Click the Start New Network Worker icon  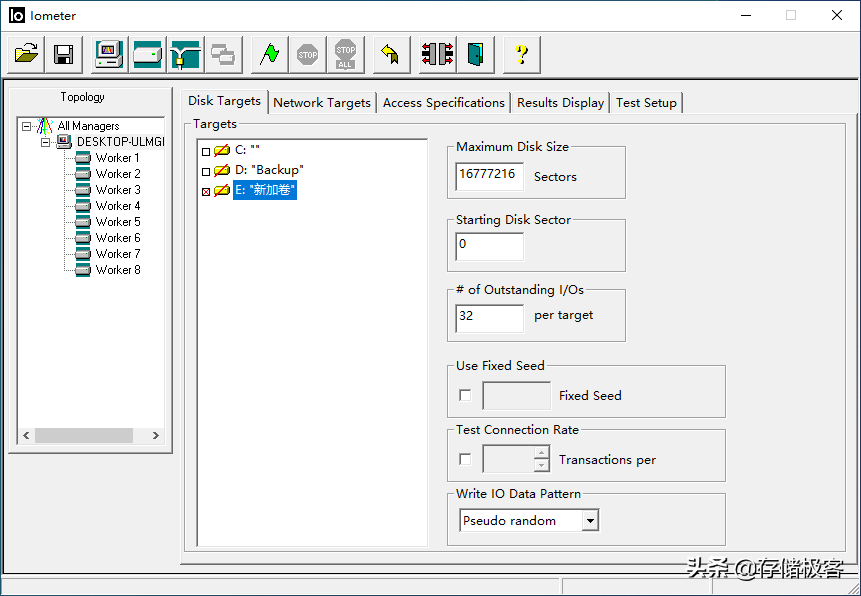click(185, 54)
